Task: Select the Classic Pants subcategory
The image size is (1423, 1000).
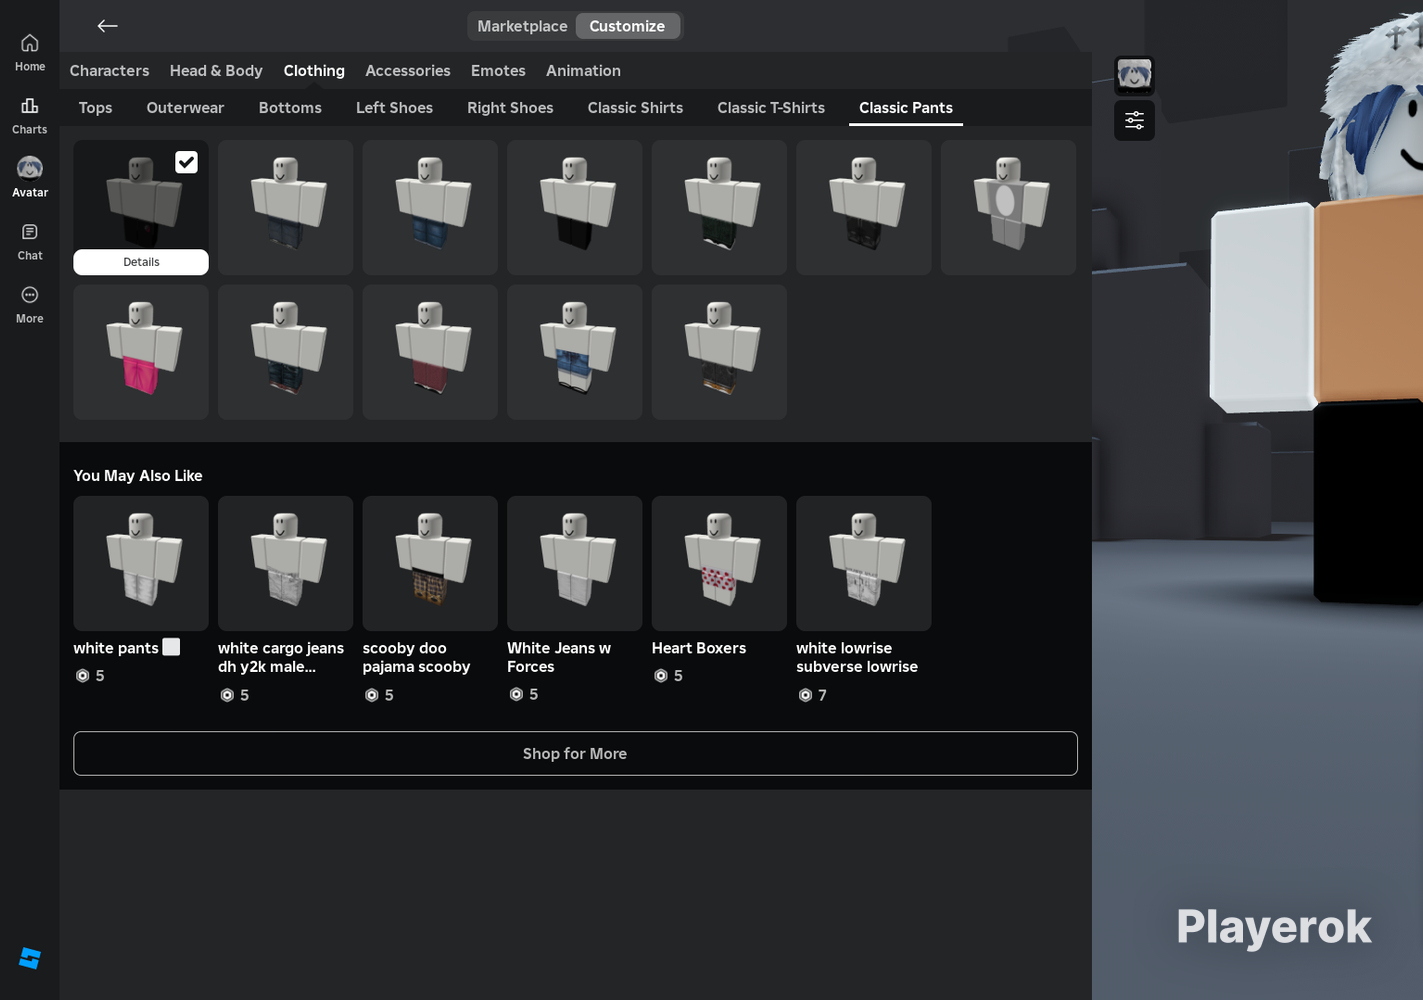Action: 906,108
